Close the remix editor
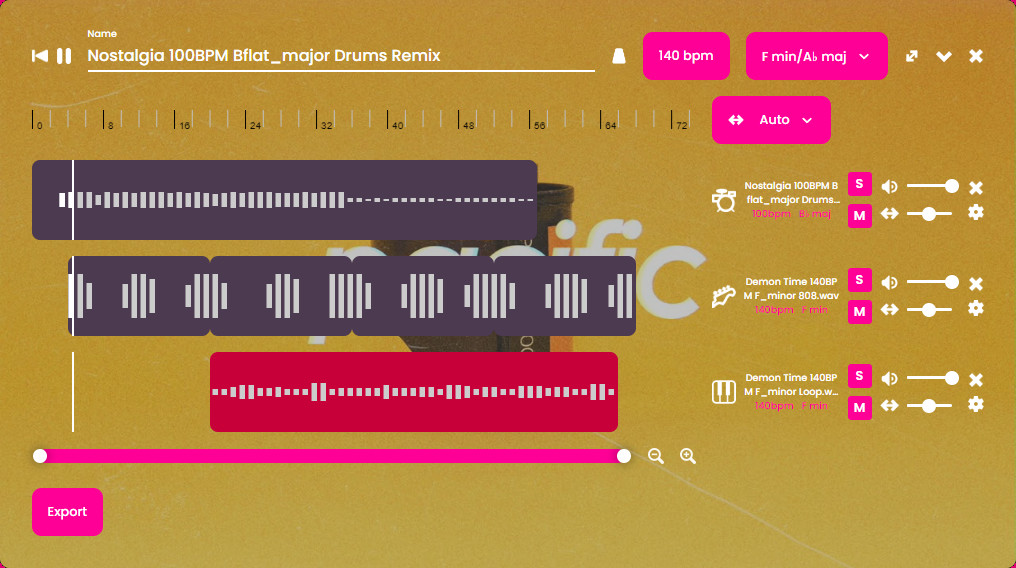The width and height of the screenshot is (1016, 568). coord(976,56)
